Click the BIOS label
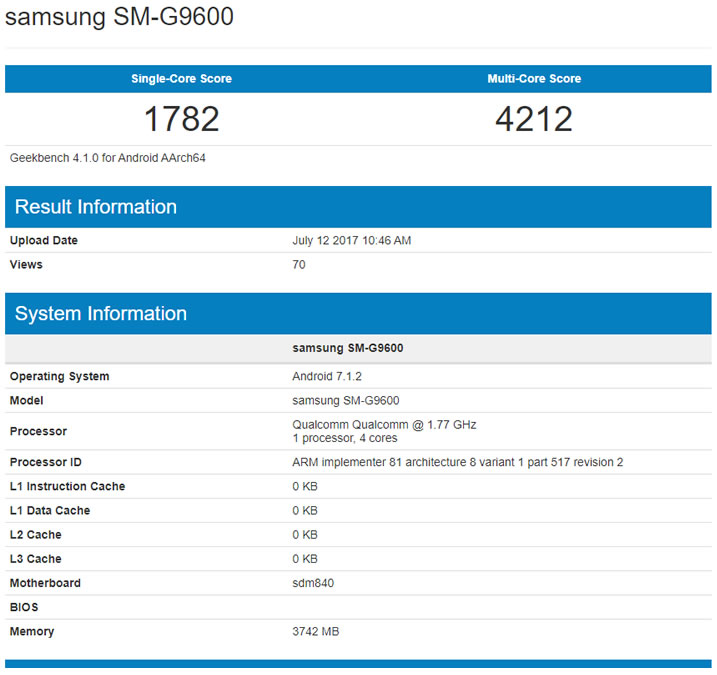Screen dimensions: 717x675 24,607
